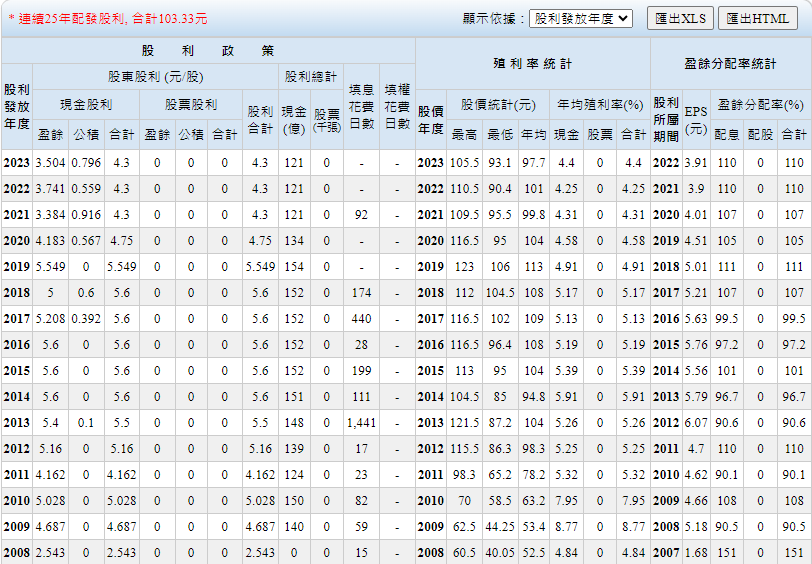
Task: Select the 股票股利 sub-header
Action: point(190,104)
